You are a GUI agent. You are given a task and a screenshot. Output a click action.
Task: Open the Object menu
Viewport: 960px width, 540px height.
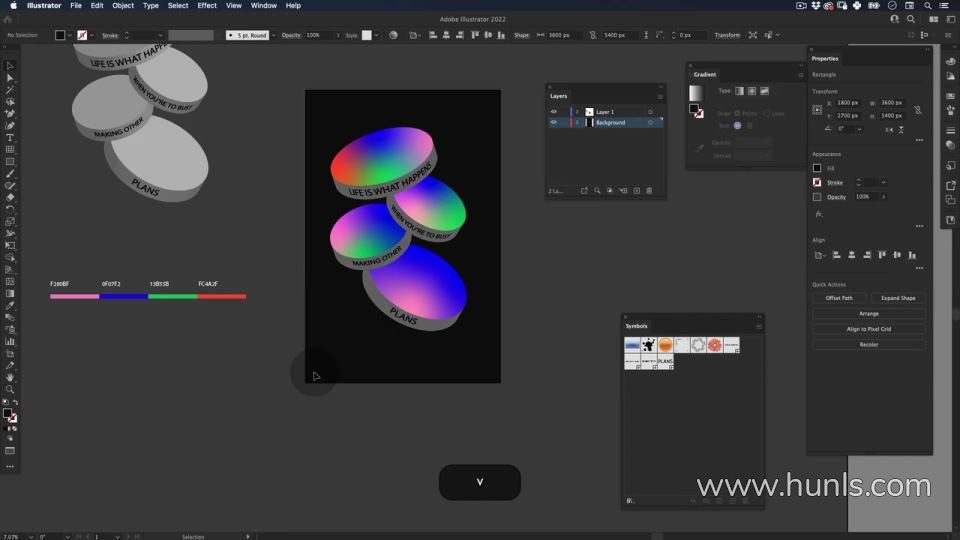(x=123, y=6)
